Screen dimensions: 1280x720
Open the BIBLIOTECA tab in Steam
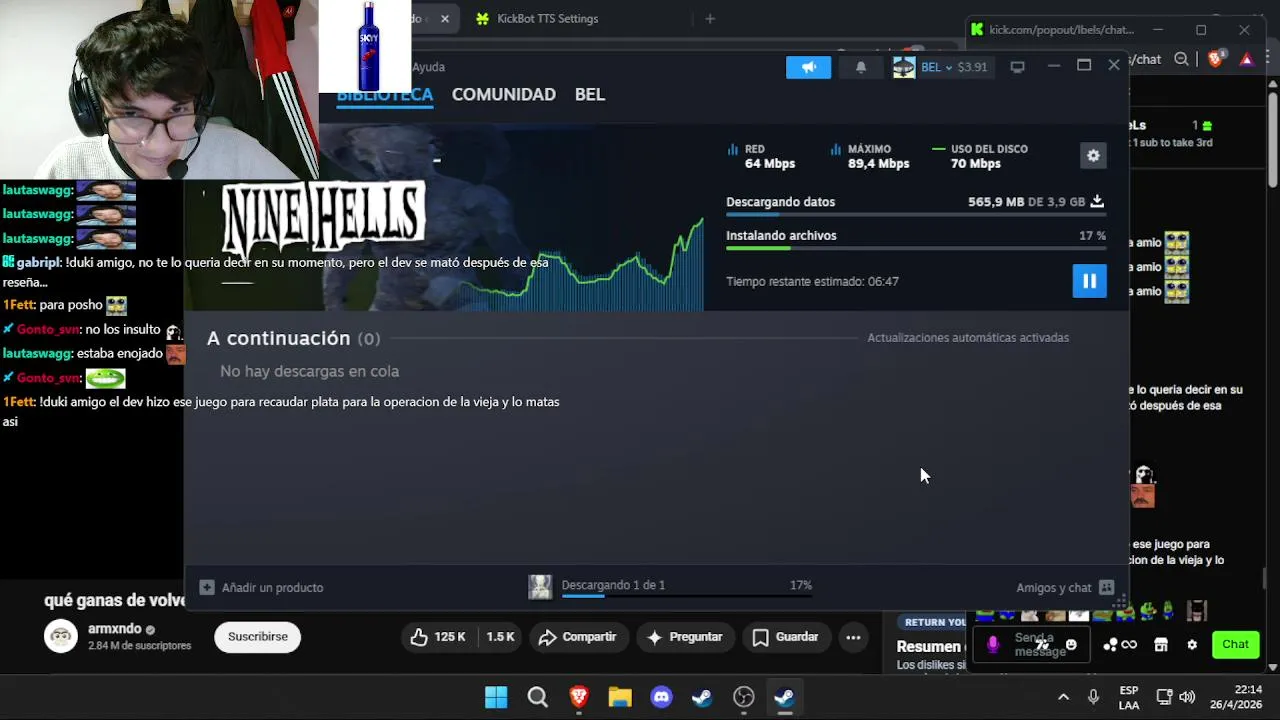385,94
